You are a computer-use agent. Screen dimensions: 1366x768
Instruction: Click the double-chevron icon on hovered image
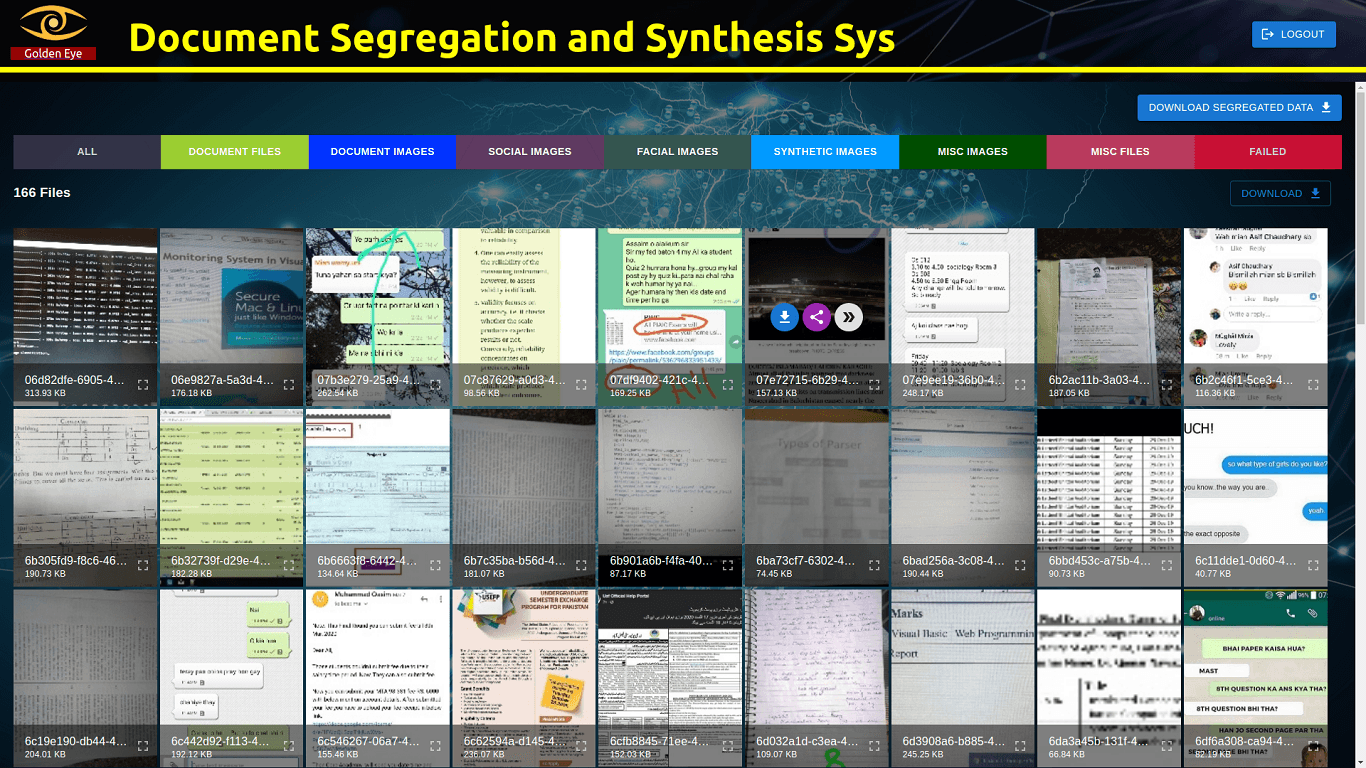point(848,317)
